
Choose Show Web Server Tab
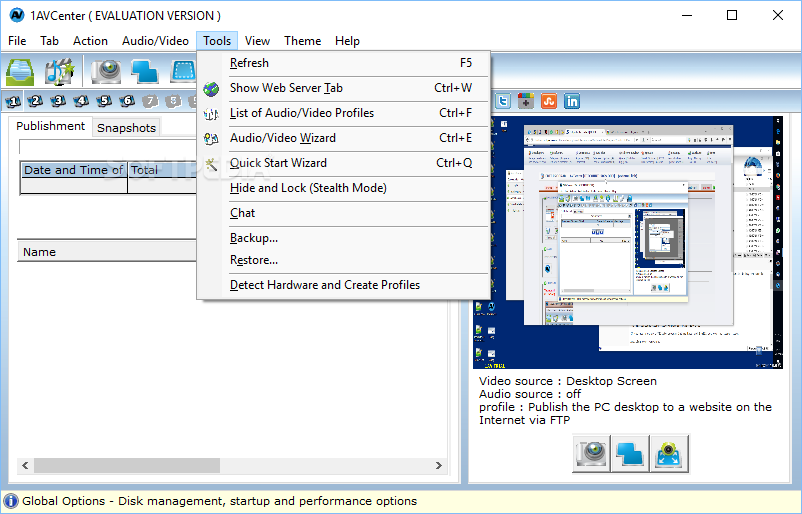(344, 88)
